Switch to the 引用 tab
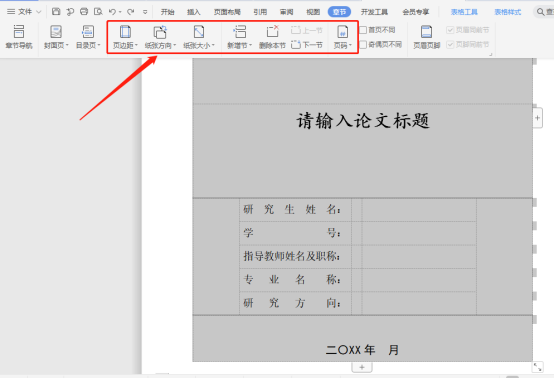 260,12
